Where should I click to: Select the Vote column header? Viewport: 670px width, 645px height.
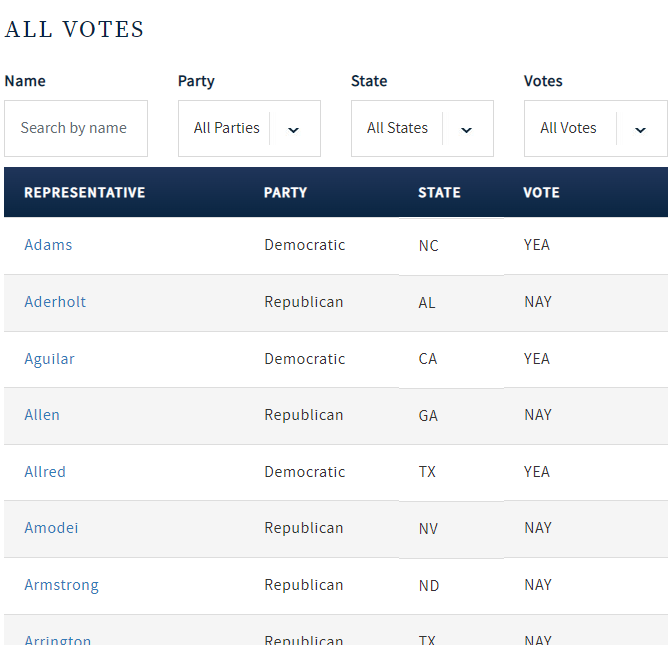click(541, 192)
